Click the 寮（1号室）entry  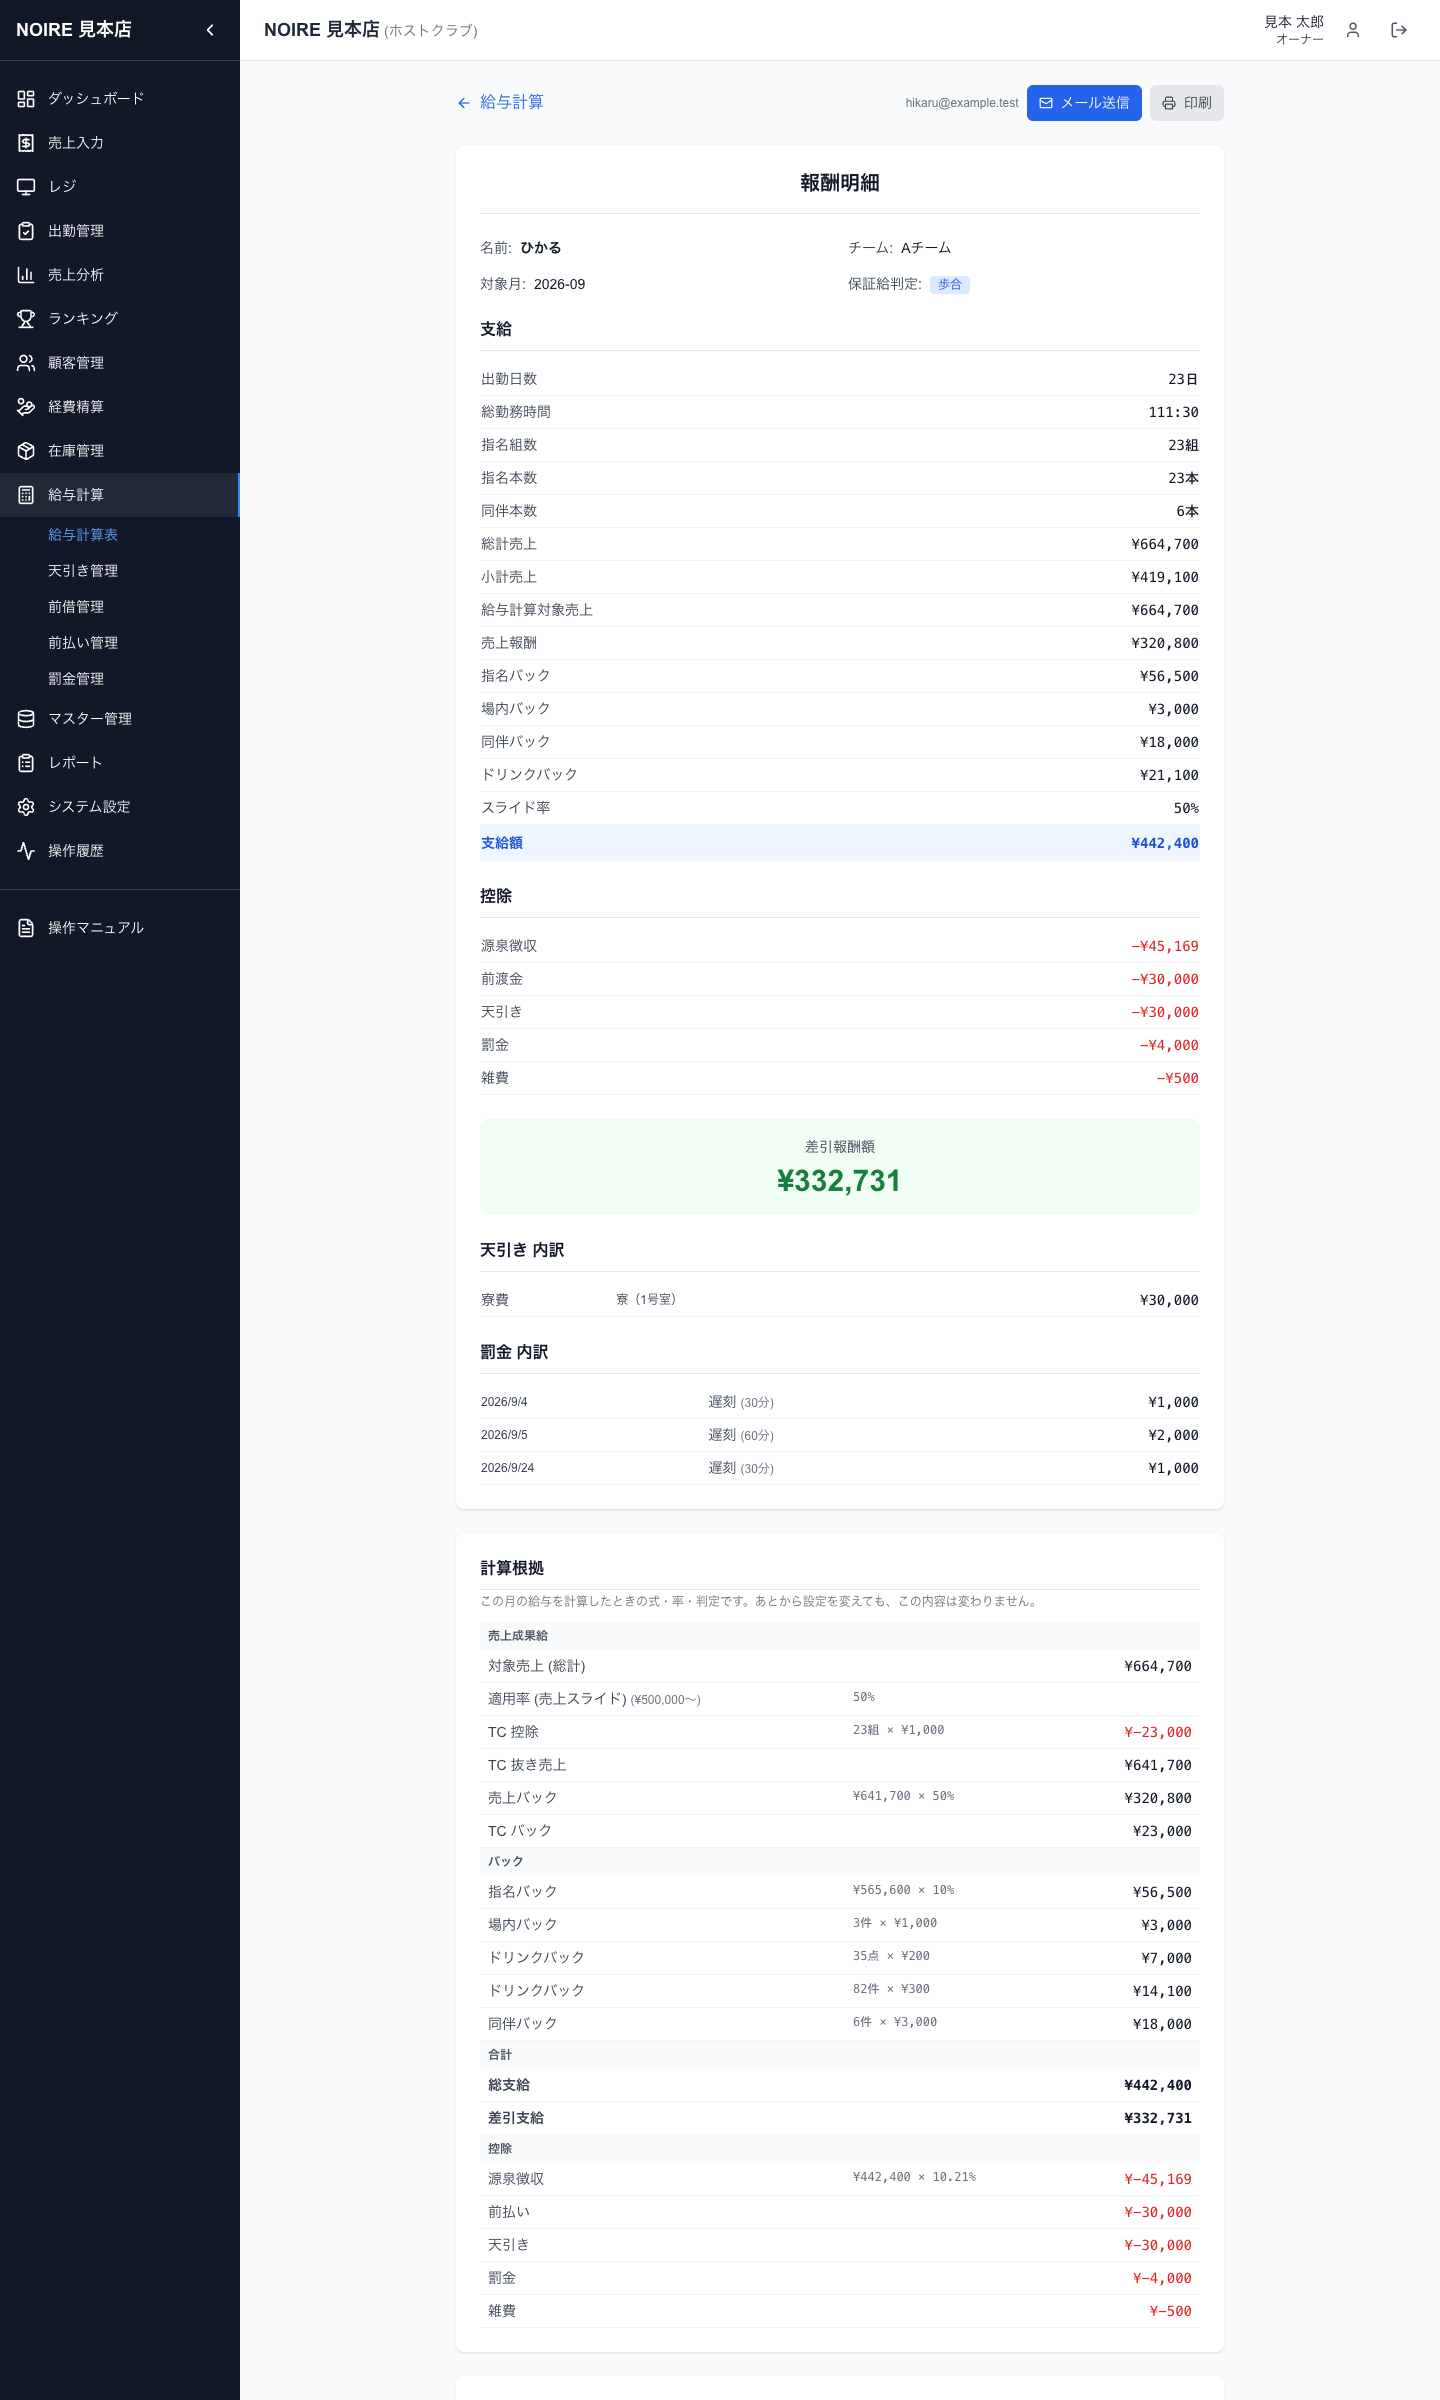pos(646,1299)
